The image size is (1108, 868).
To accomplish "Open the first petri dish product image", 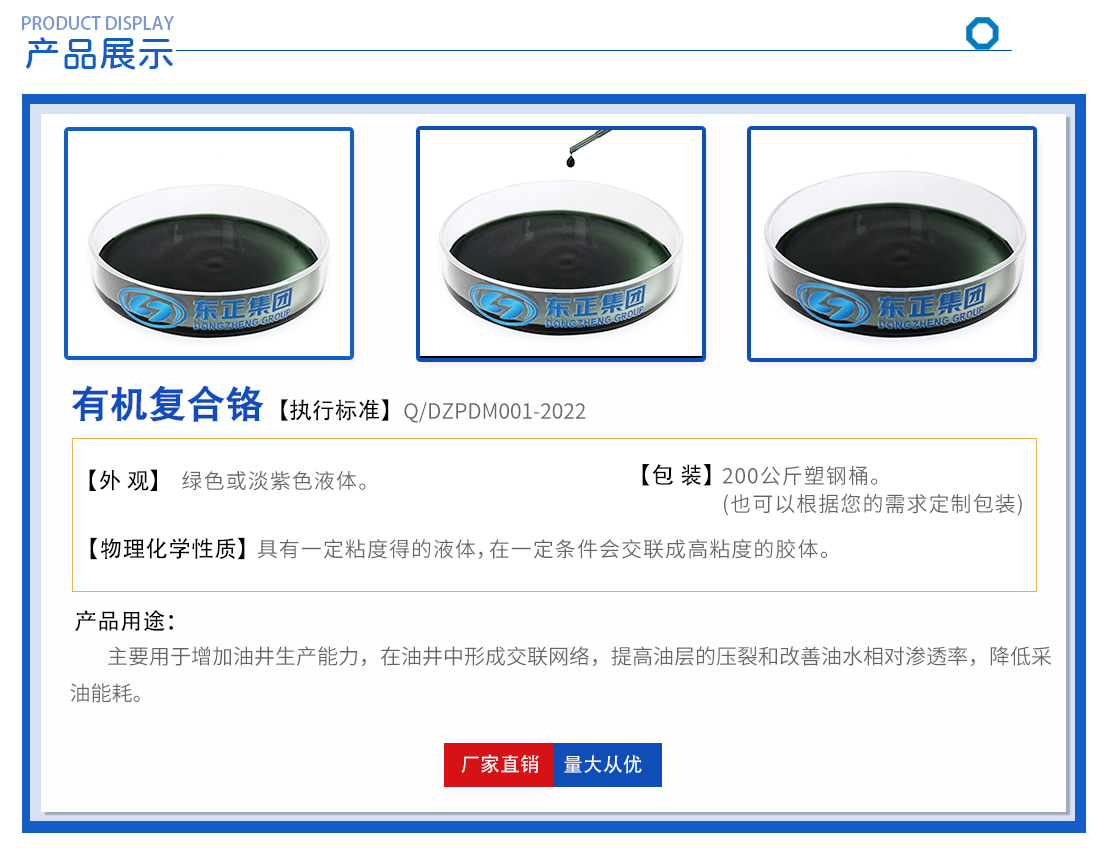I will pos(209,244).
